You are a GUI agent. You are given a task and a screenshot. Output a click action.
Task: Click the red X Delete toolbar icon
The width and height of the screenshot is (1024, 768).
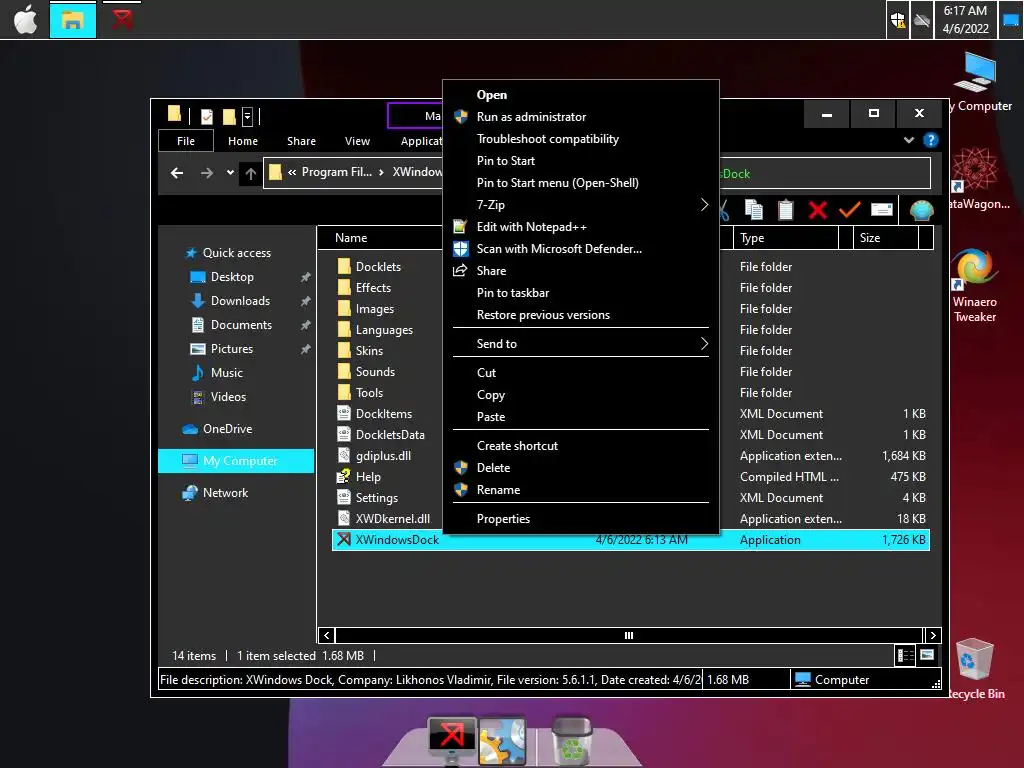click(818, 210)
